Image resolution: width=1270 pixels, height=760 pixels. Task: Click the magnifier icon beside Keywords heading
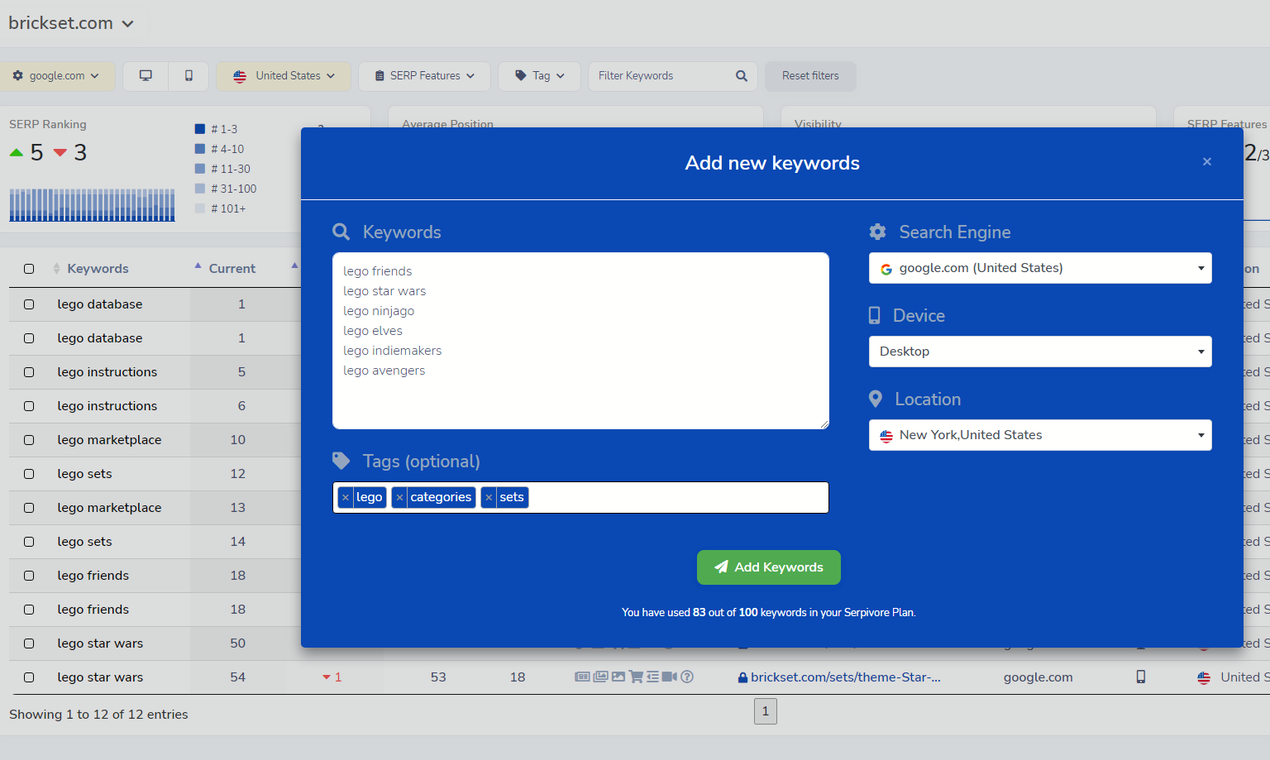coord(341,232)
